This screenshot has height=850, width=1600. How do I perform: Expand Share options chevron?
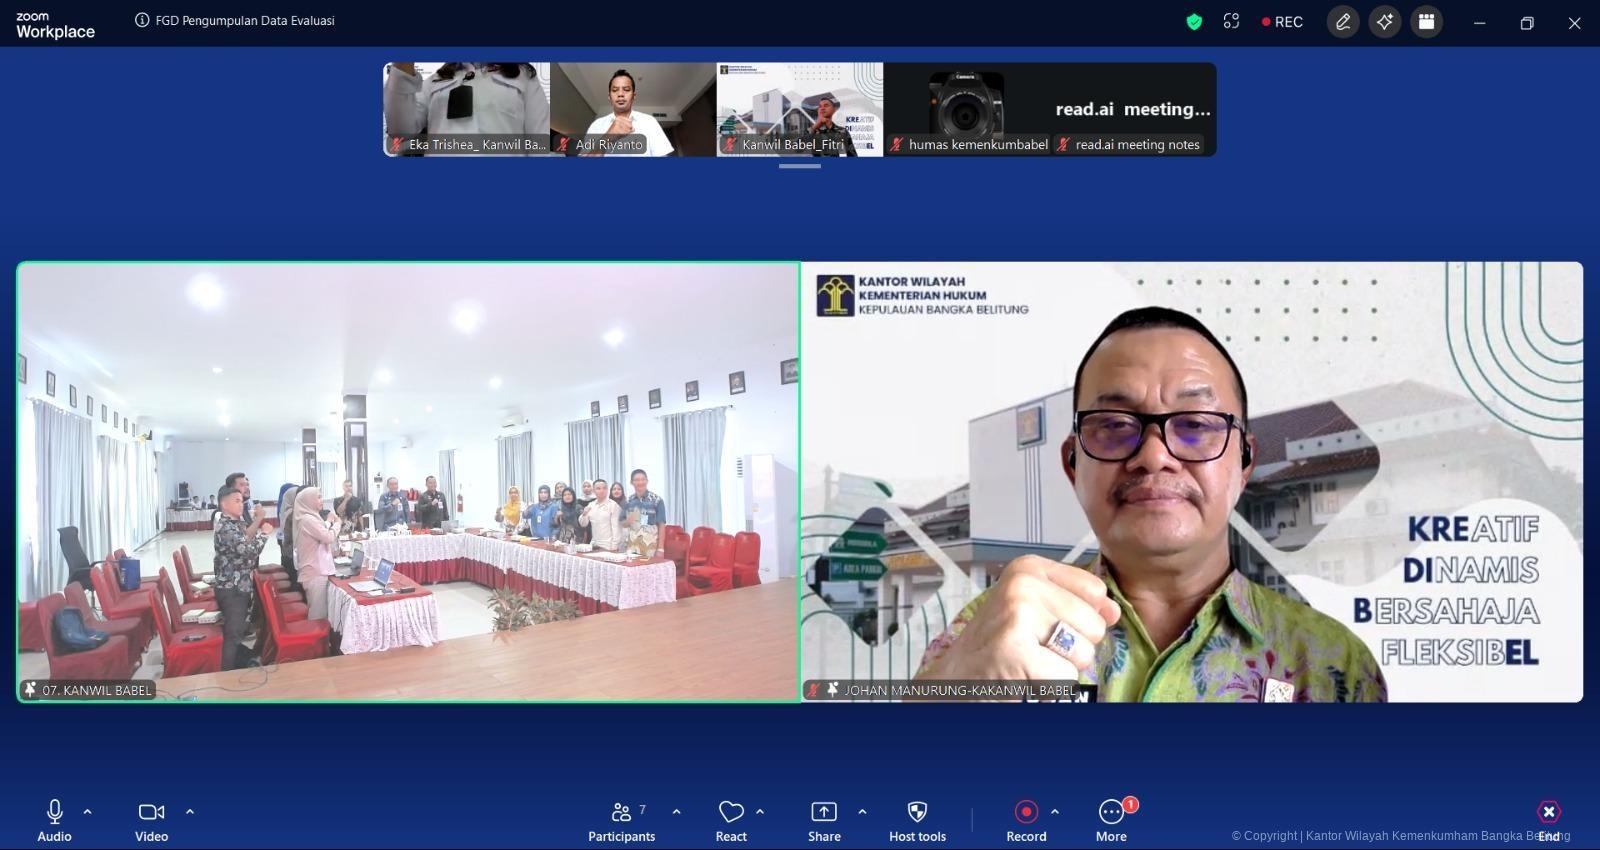pos(862,811)
